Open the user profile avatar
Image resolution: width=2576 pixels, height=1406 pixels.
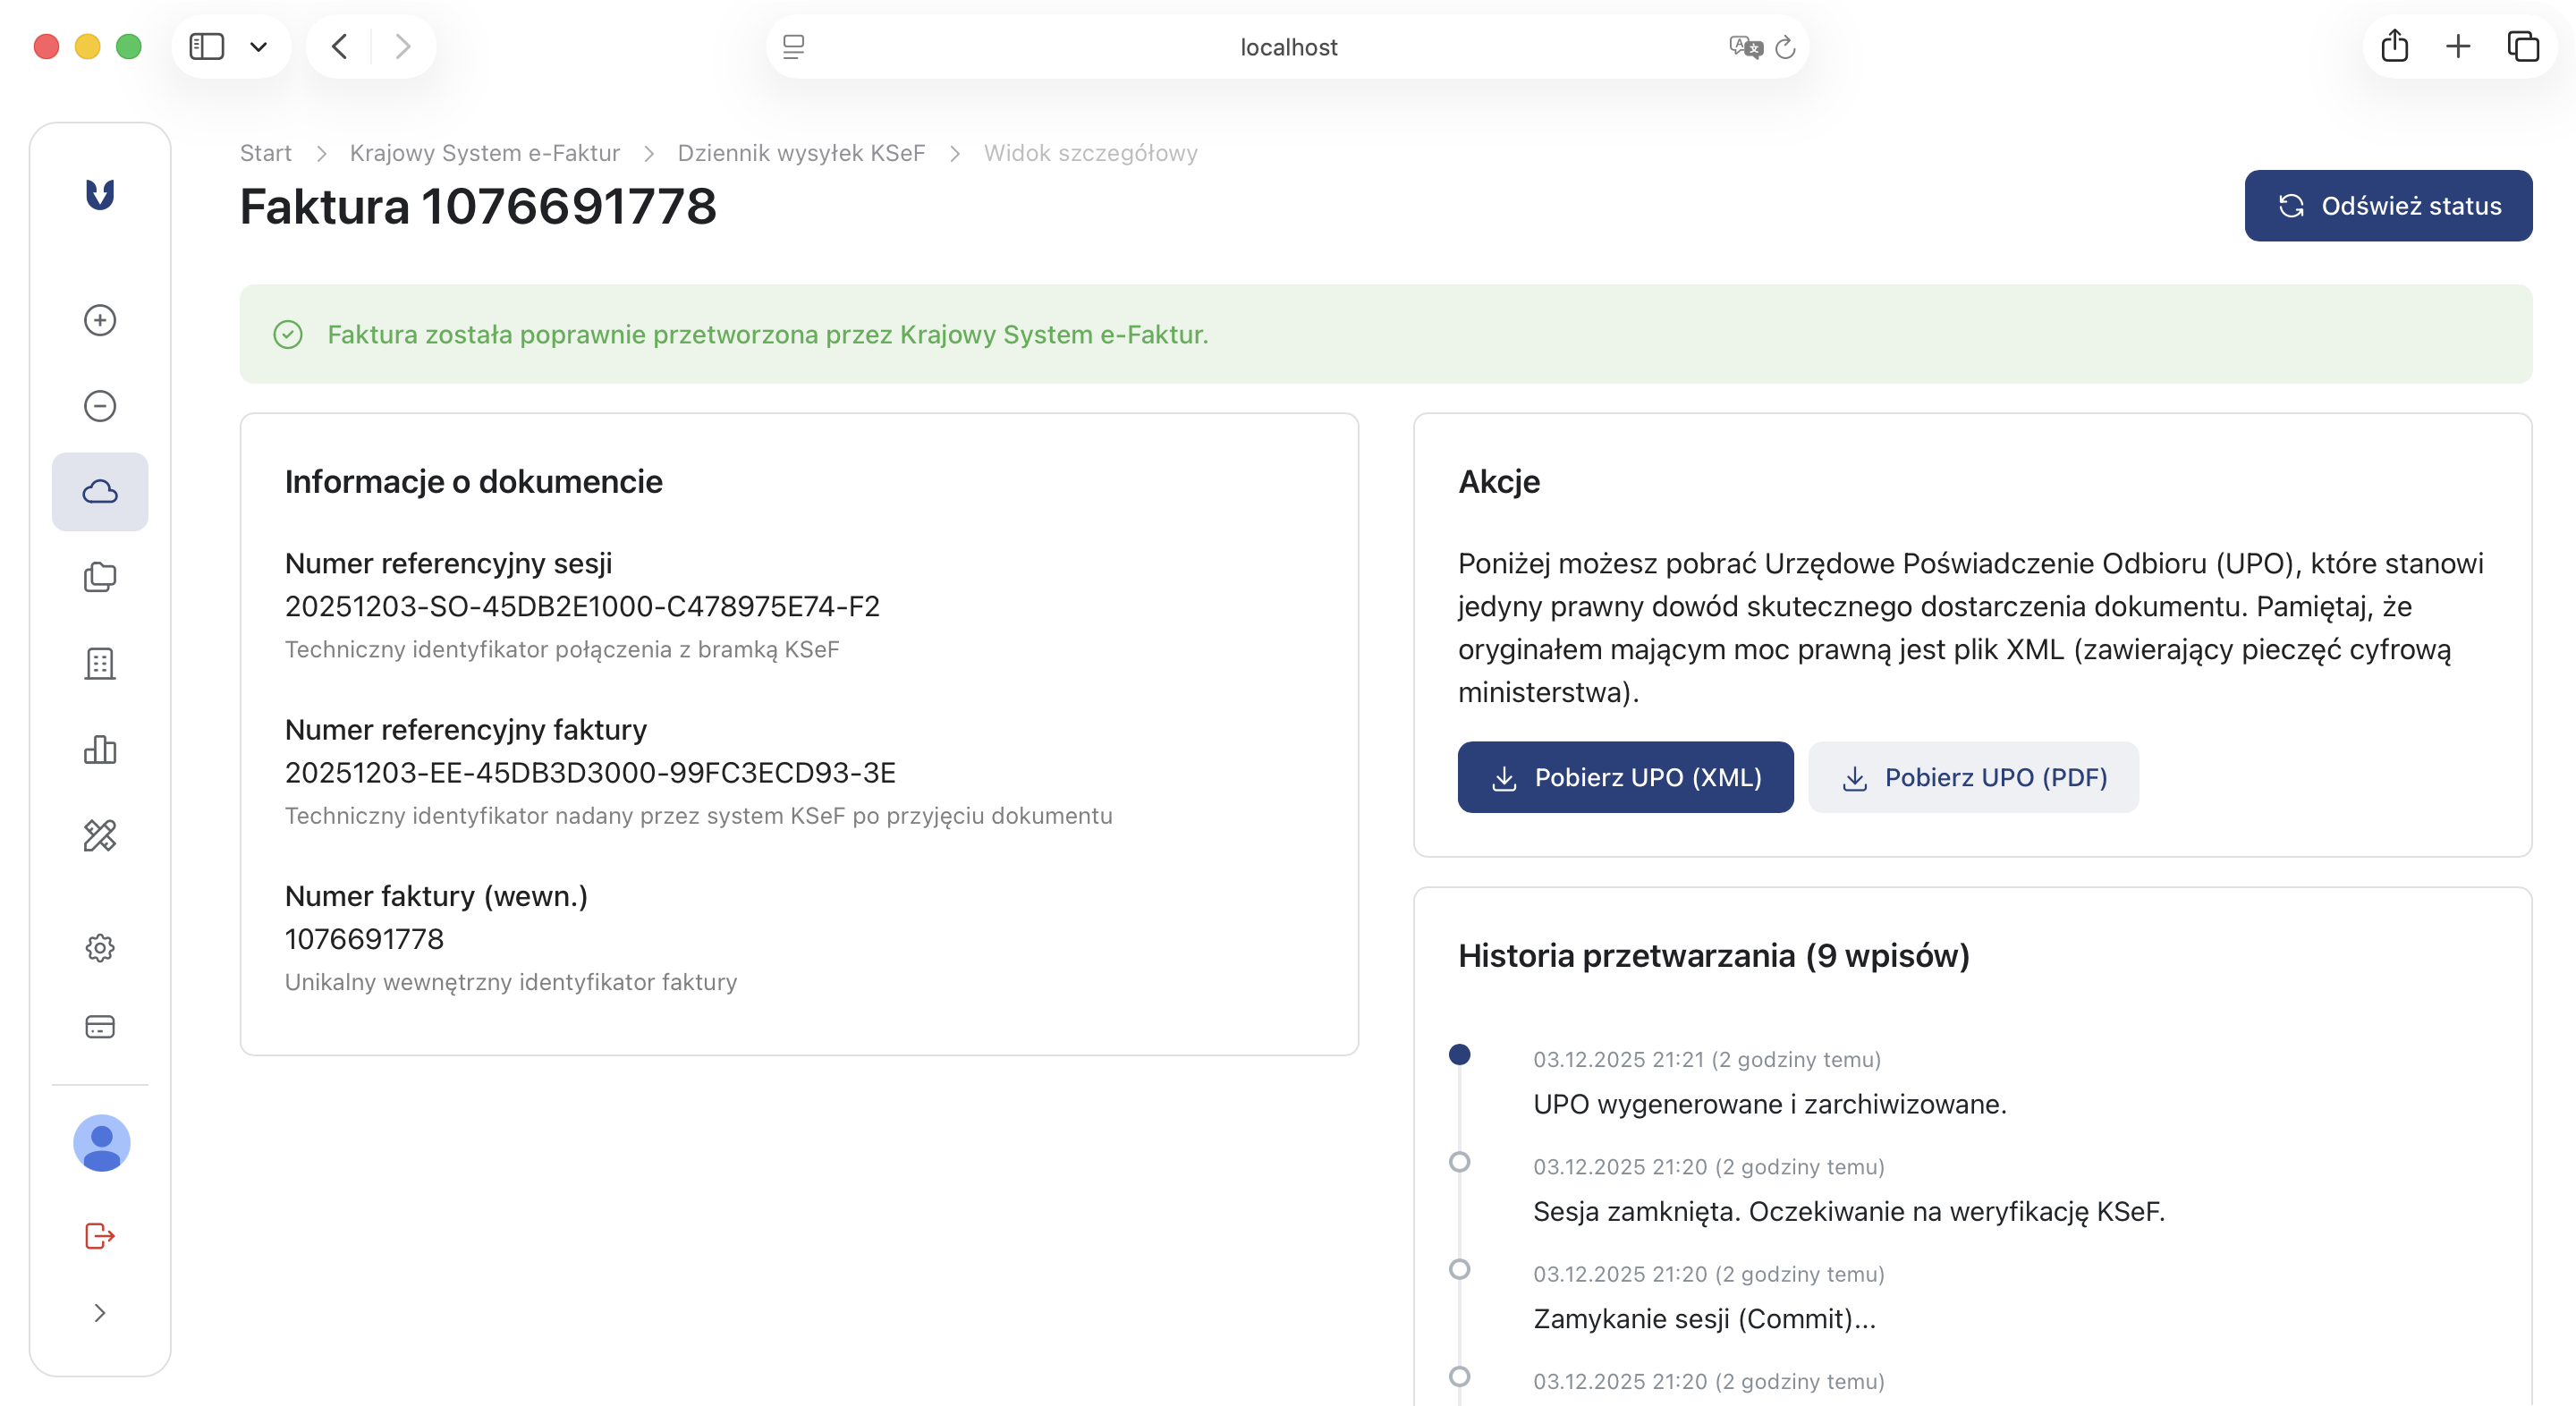click(101, 1142)
